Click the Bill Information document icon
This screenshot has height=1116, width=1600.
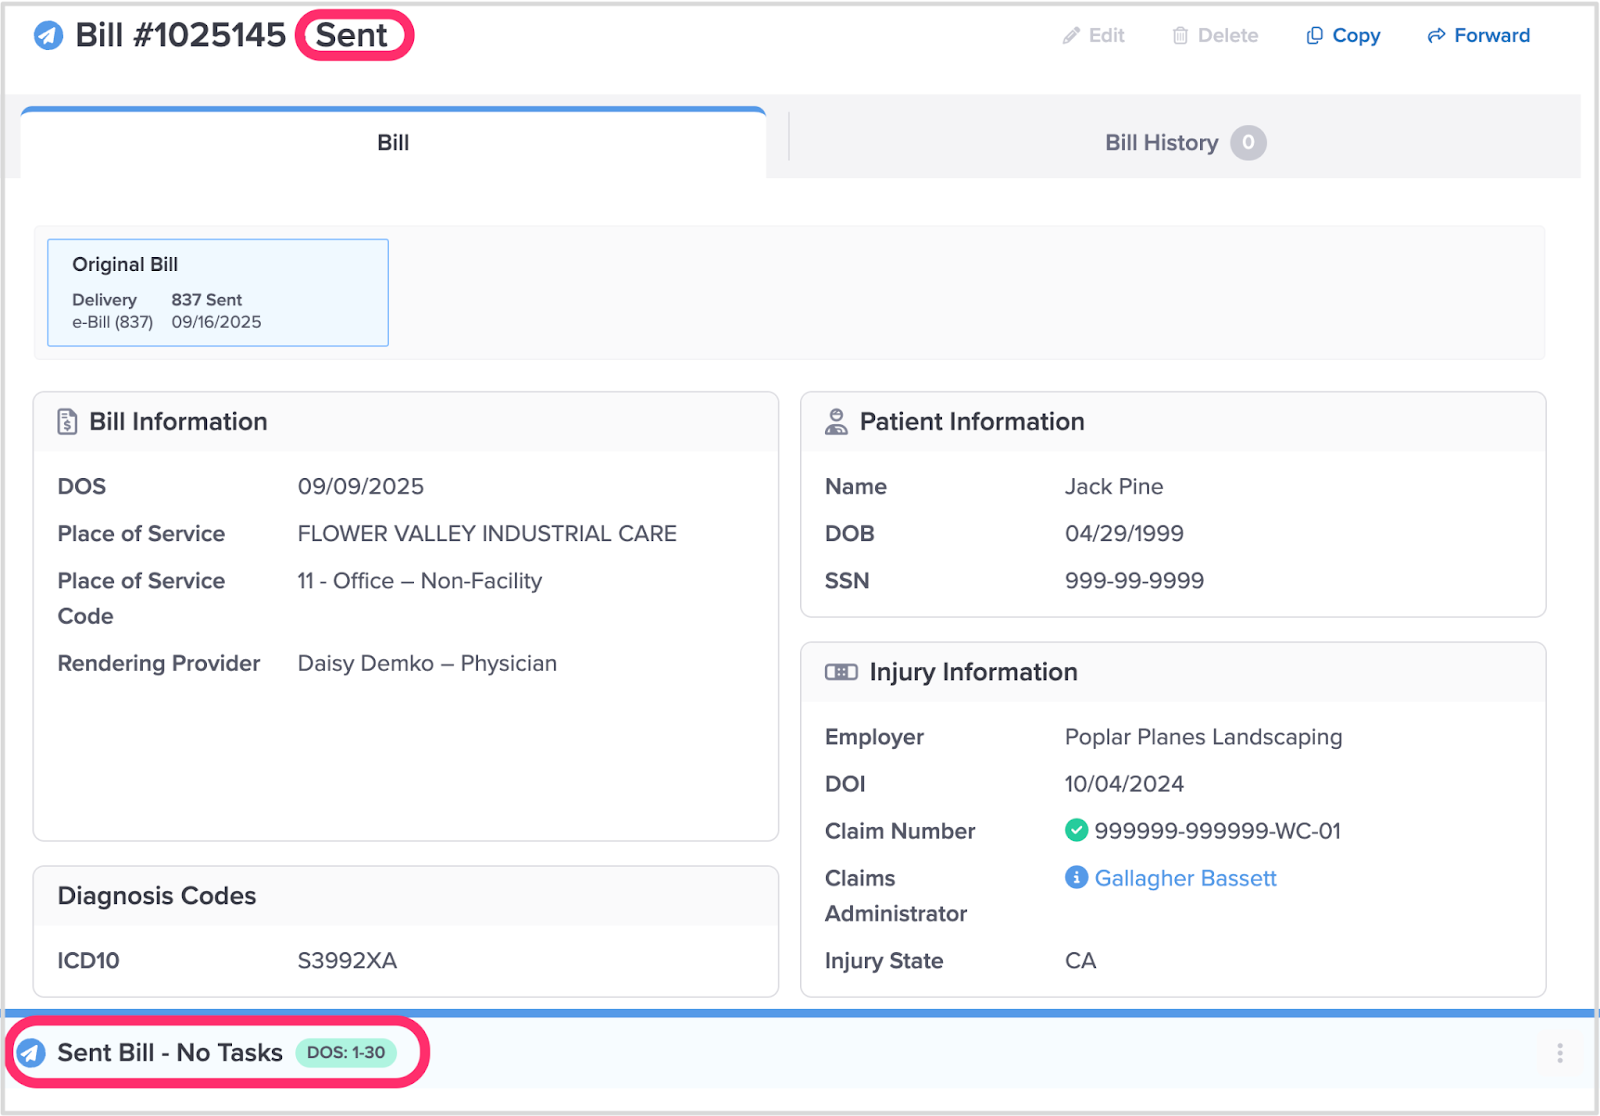67,422
